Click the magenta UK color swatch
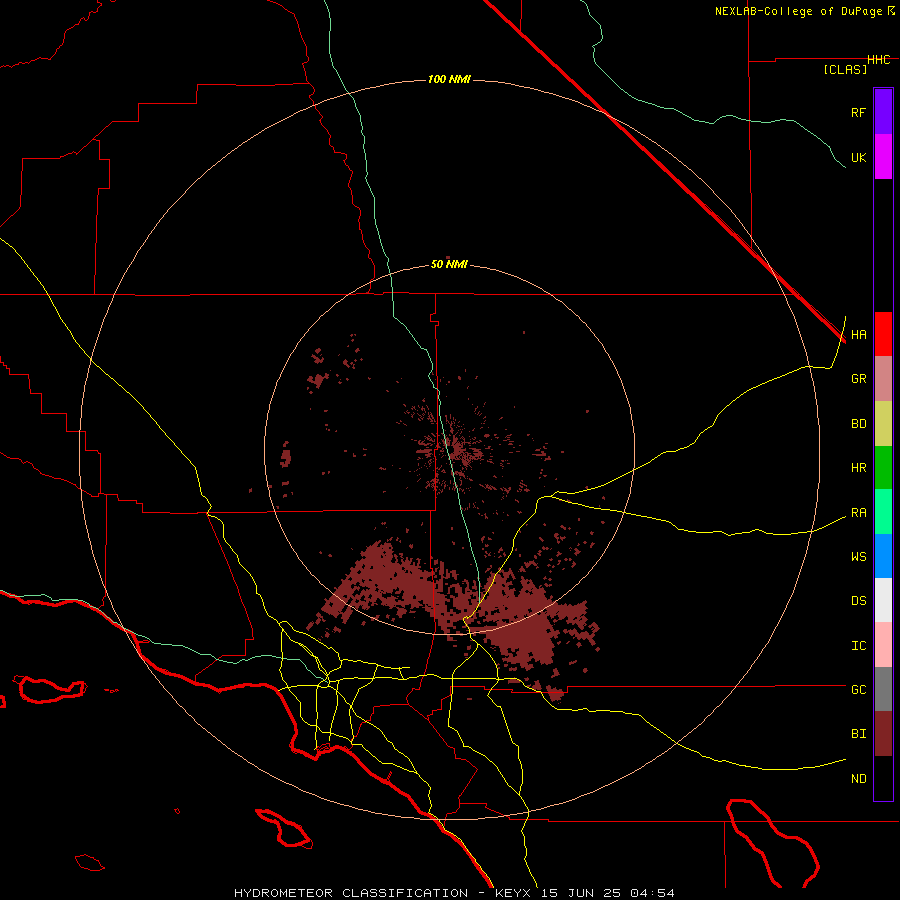The height and width of the screenshot is (900, 900). click(883, 157)
